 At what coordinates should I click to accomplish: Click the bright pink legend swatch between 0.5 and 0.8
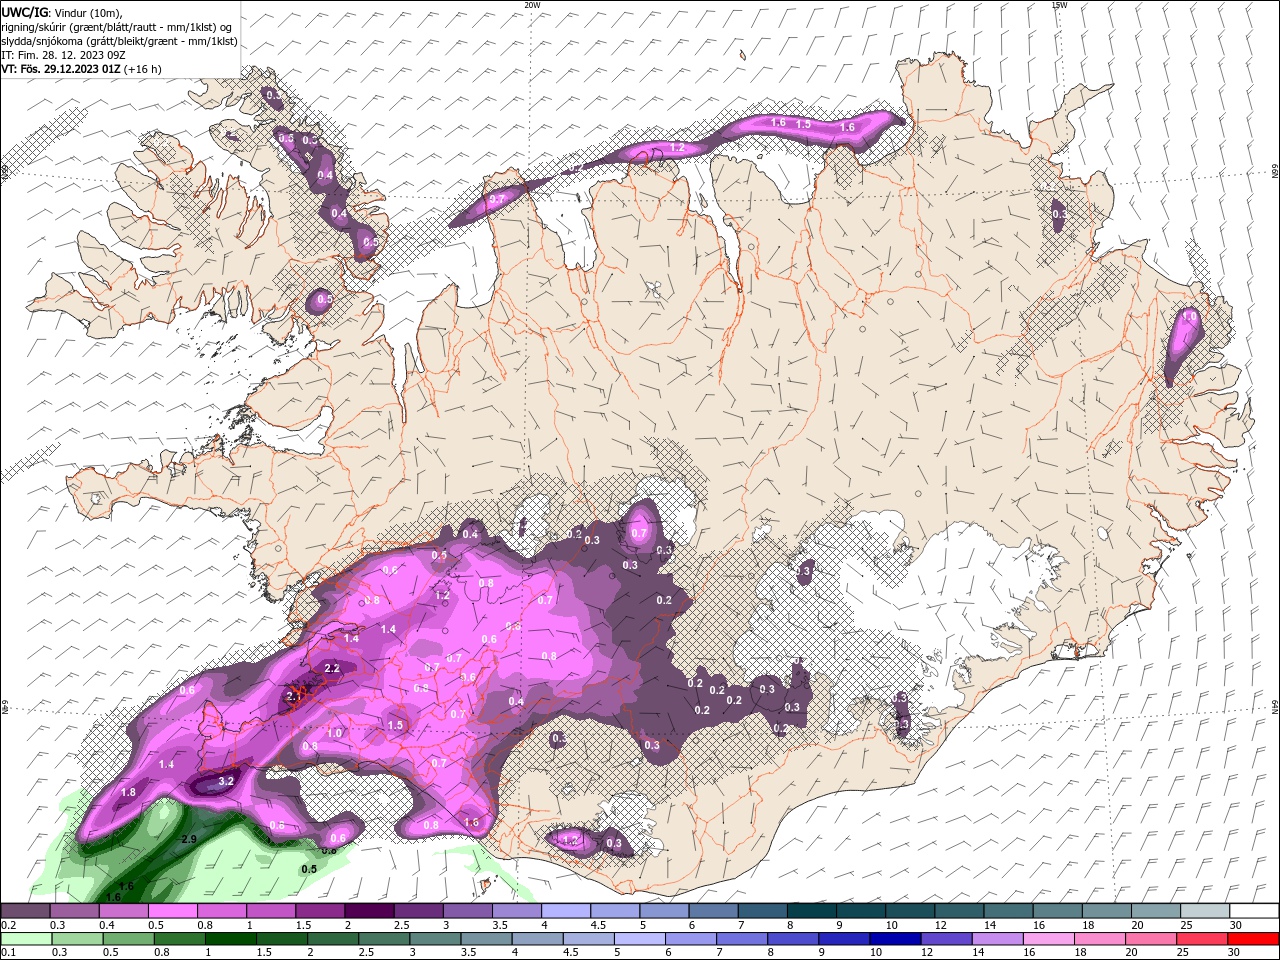click(x=172, y=911)
